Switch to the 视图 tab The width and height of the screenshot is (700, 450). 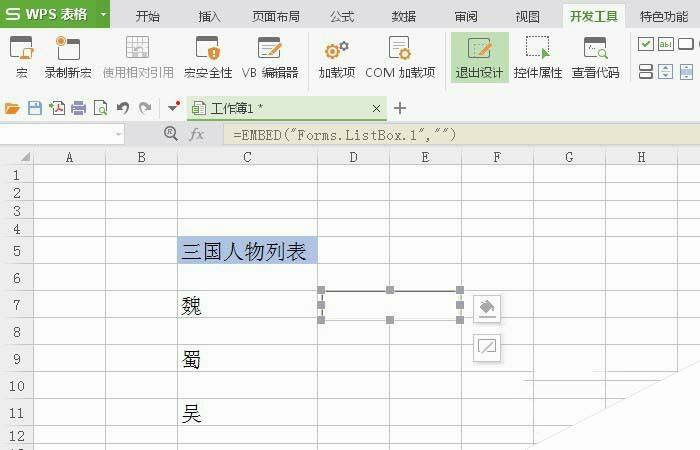(x=527, y=16)
